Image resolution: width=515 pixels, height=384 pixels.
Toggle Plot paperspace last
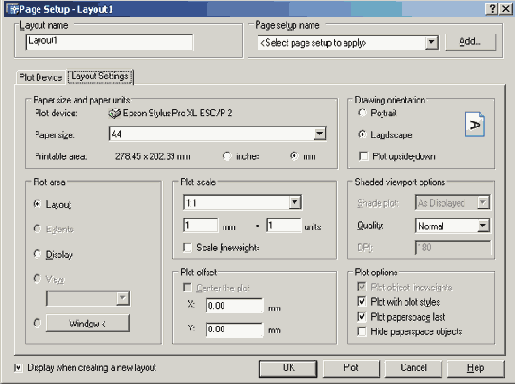pyautogui.click(x=362, y=316)
